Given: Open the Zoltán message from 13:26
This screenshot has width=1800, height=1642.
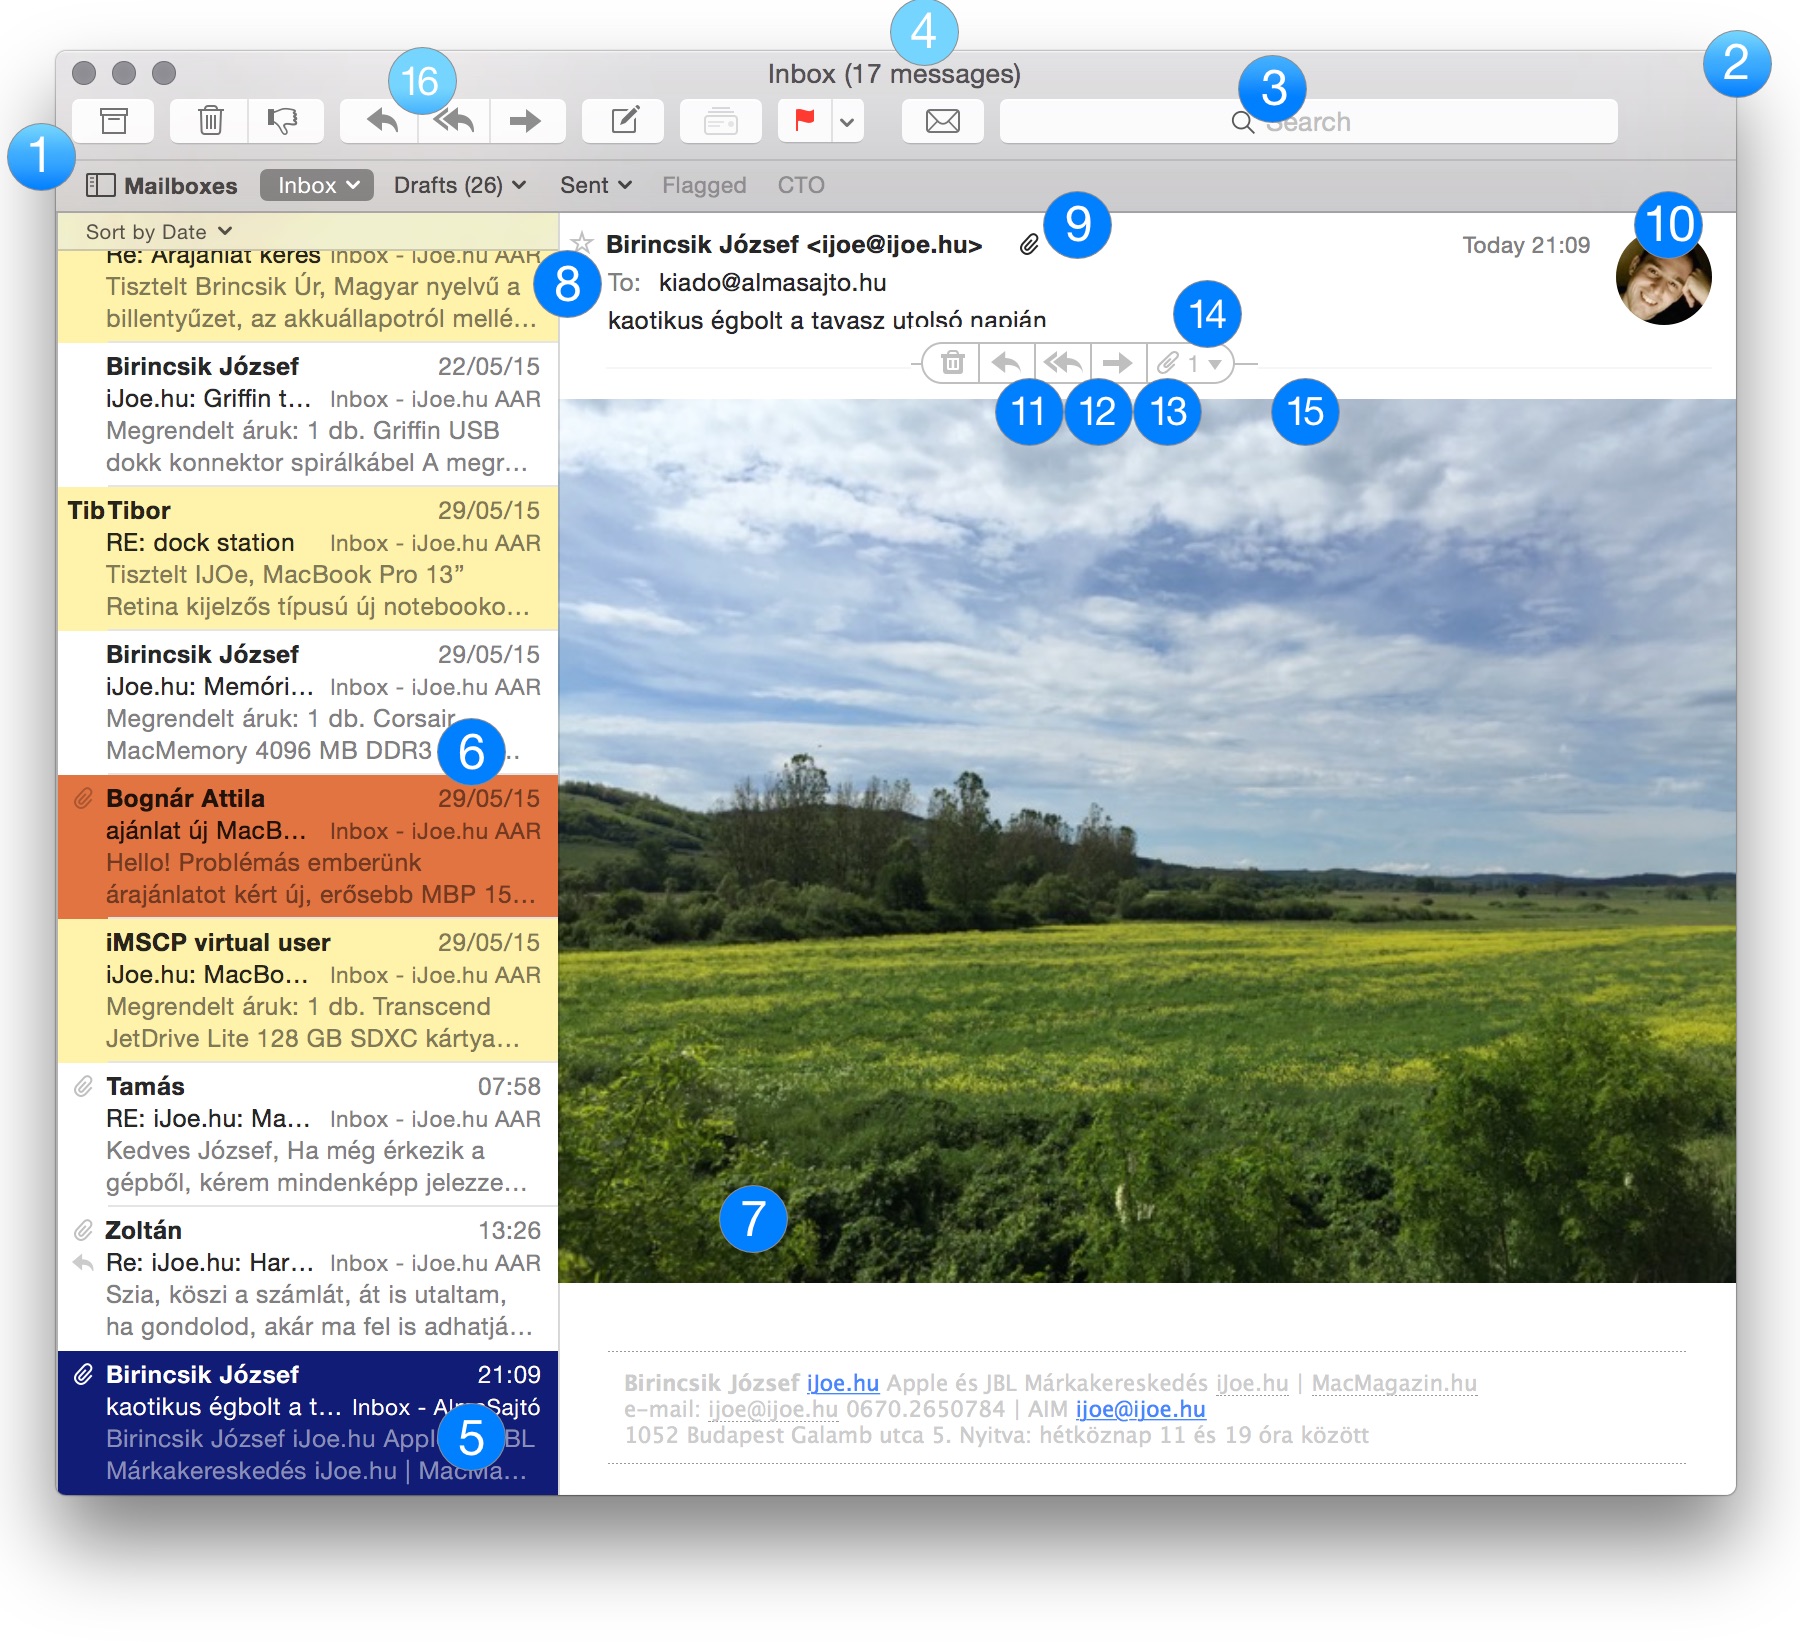Looking at the screenshot, I should (x=308, y=1278).
